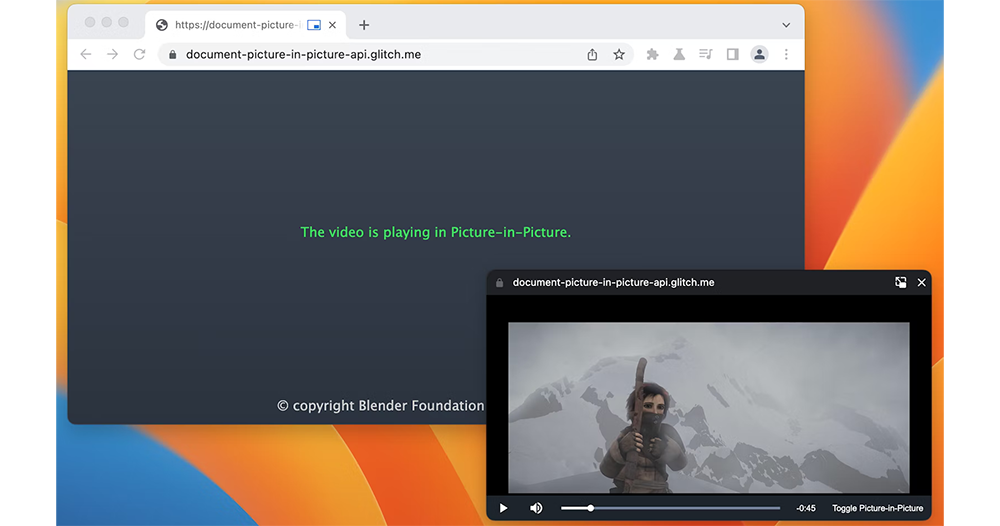Viewport: 1000px width, 526px height.
Task: Click the globe favicon on the tab
Action: (162, 25)
